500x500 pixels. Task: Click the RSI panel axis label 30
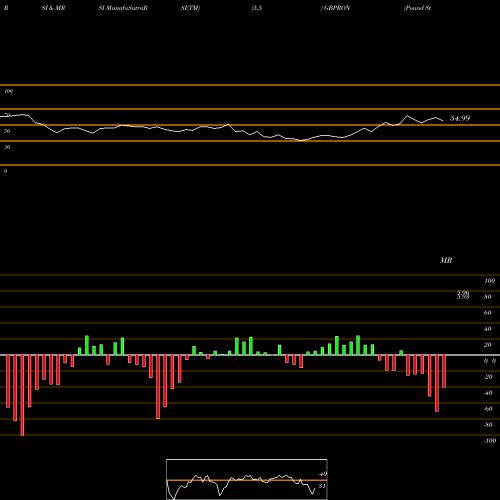click(x=7, y=147)
